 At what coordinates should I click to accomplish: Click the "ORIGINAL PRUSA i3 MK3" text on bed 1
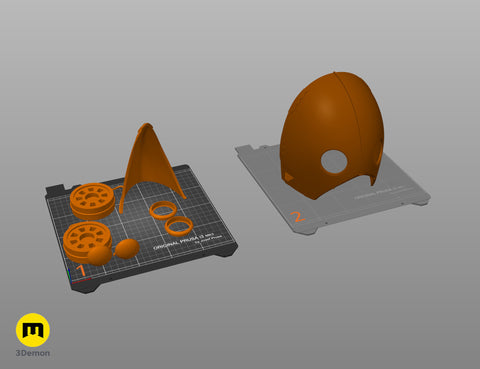[x=184, y=242]
